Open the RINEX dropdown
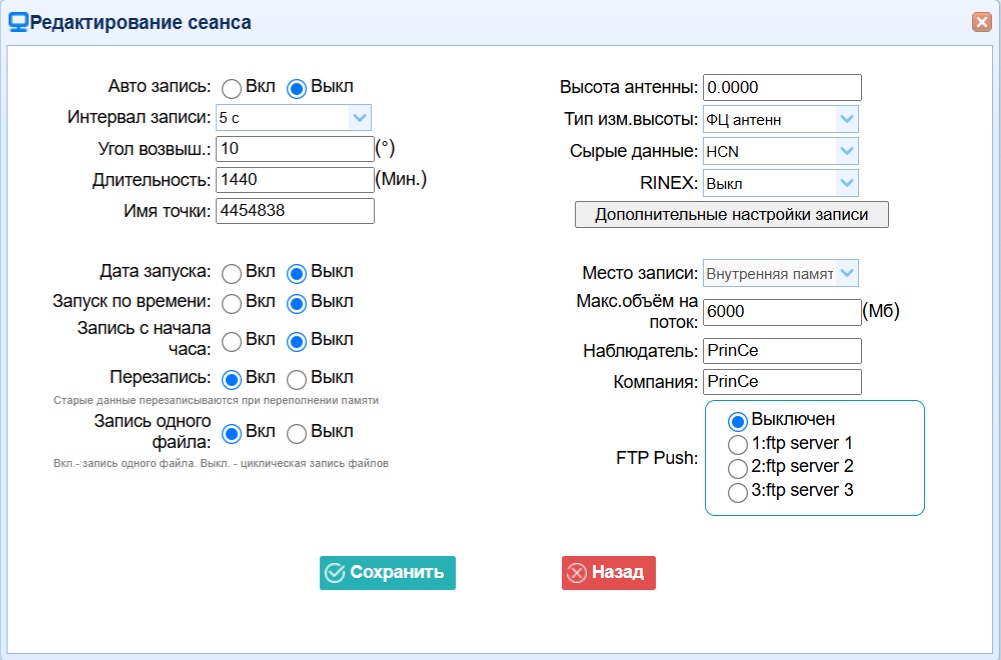Screen dimensions: 1001x660 [781, 183]
